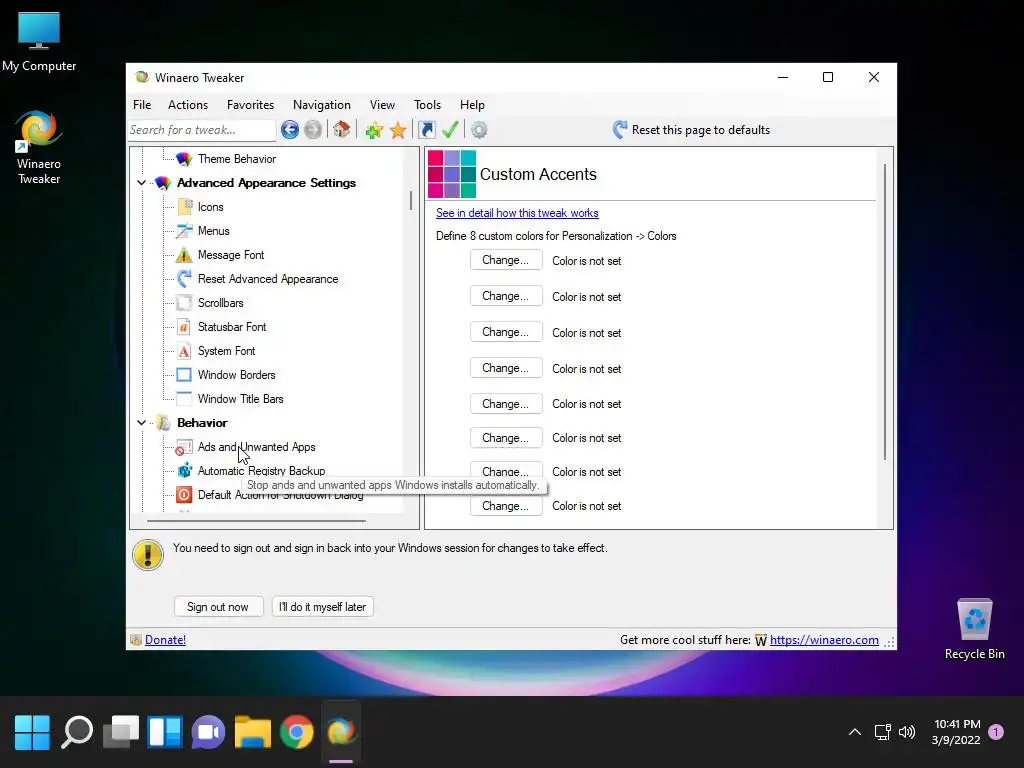
Task: Click the System Font letter icon
Action: click(x=185, y=351)
